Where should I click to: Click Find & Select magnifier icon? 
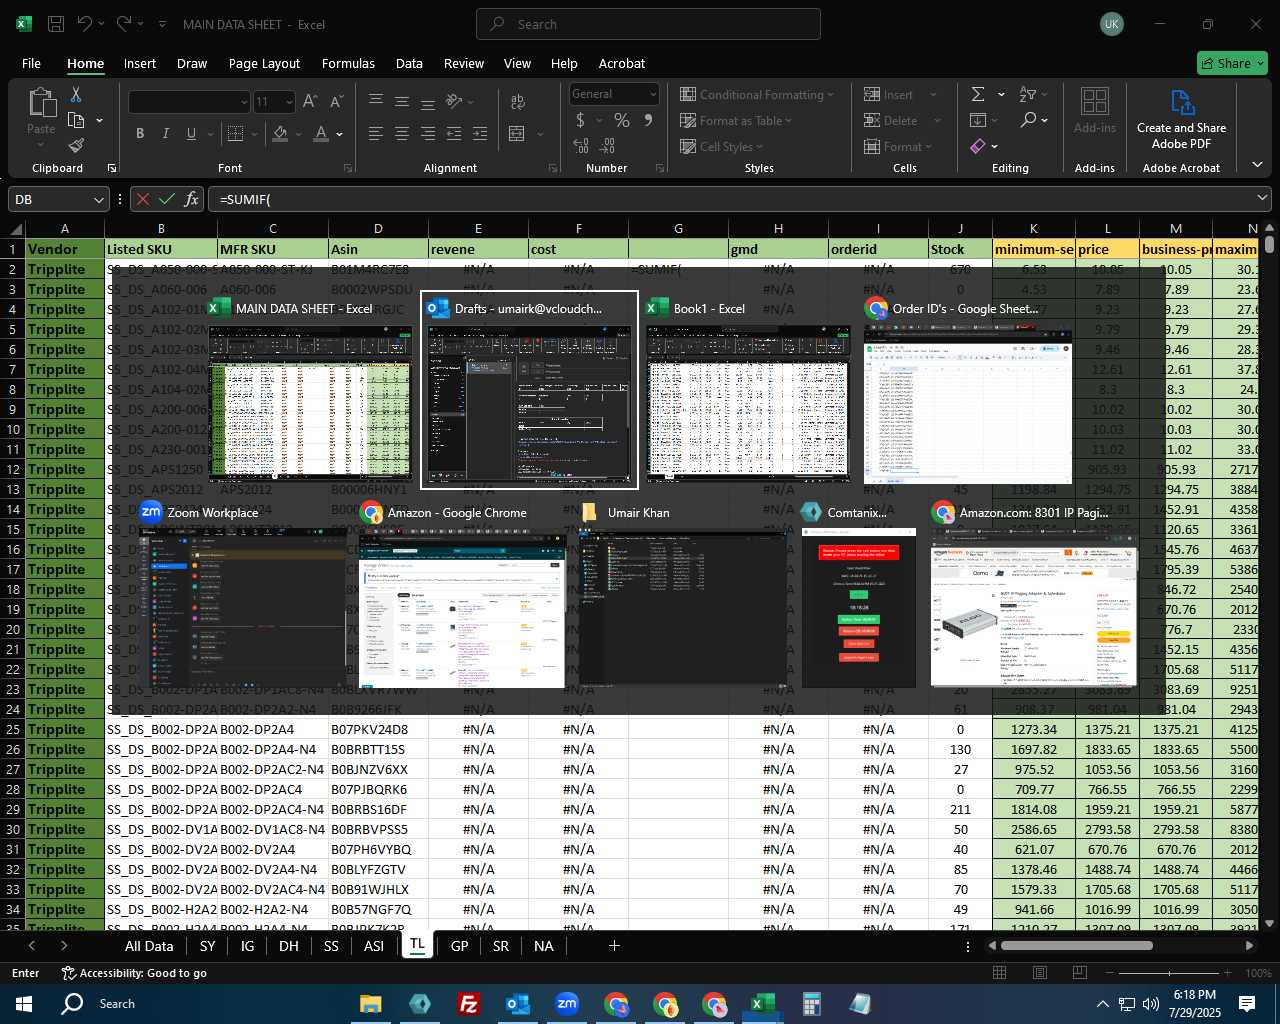click(x=1028, y=120)
